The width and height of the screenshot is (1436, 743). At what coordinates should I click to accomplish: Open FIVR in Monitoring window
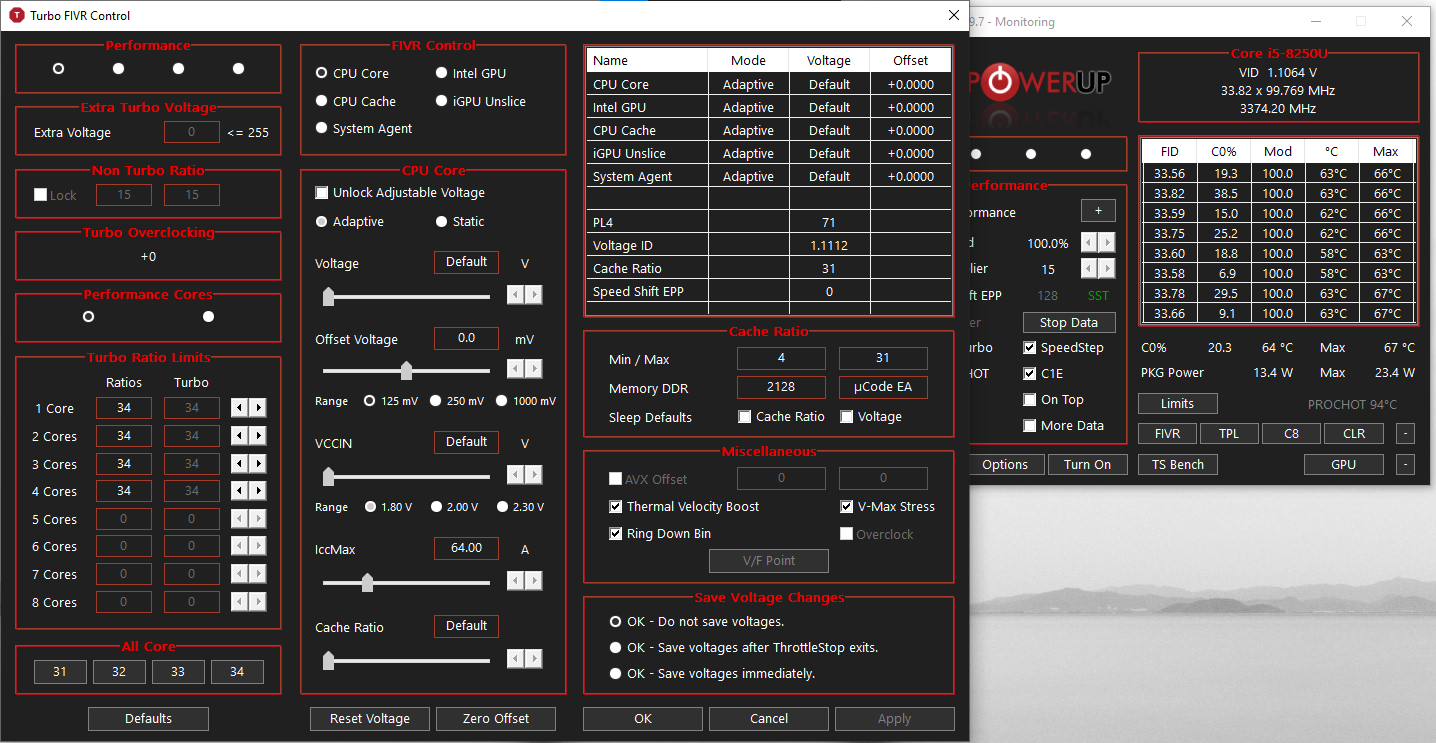pyautogui.click(x=1167, y=434)
